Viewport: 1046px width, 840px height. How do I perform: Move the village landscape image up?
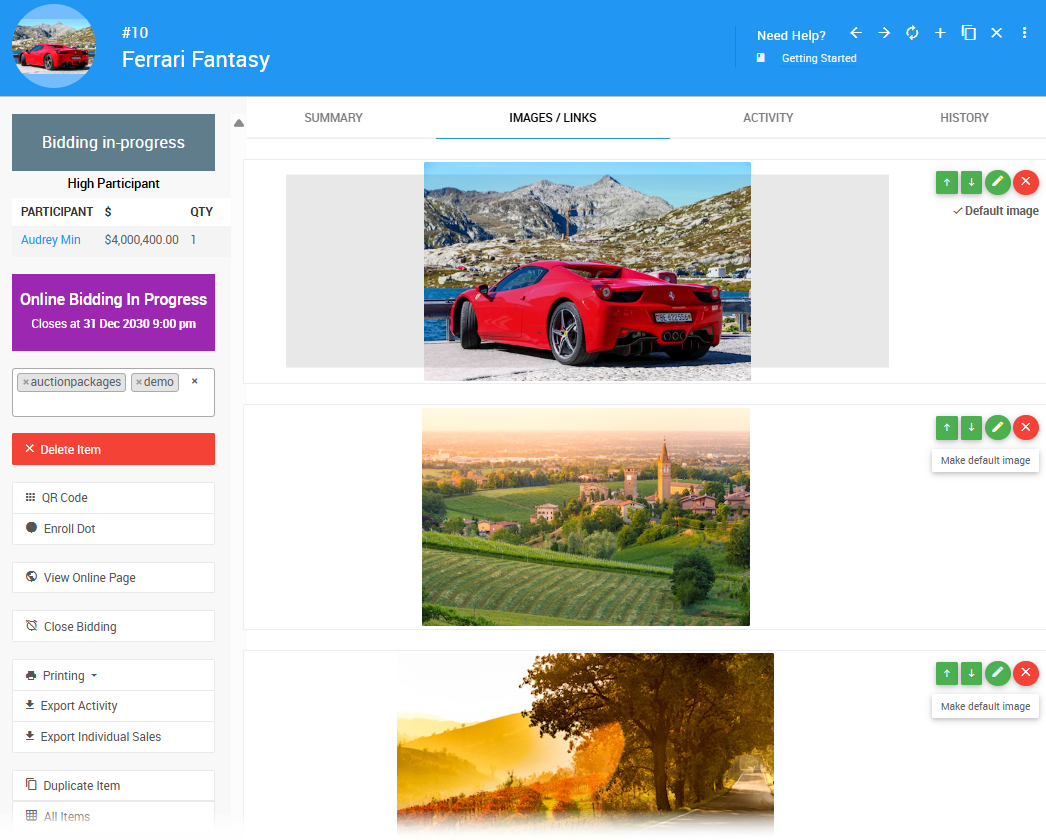coord(947,428)
